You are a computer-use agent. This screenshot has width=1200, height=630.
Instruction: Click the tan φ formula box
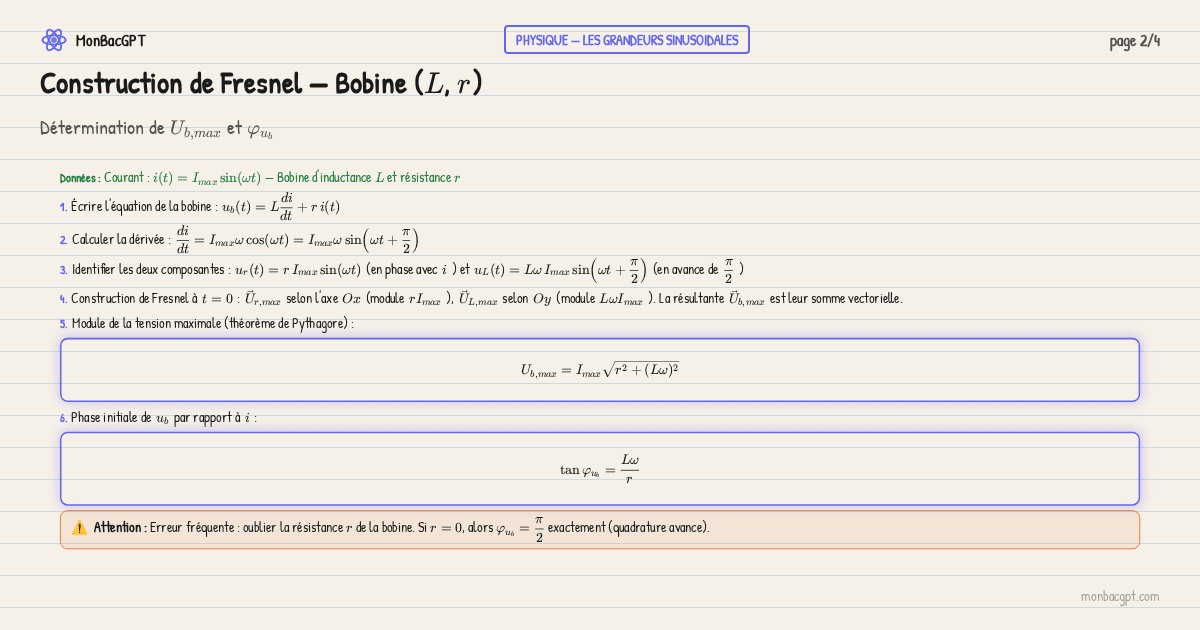pyautogui.click(x=600, y=468)
